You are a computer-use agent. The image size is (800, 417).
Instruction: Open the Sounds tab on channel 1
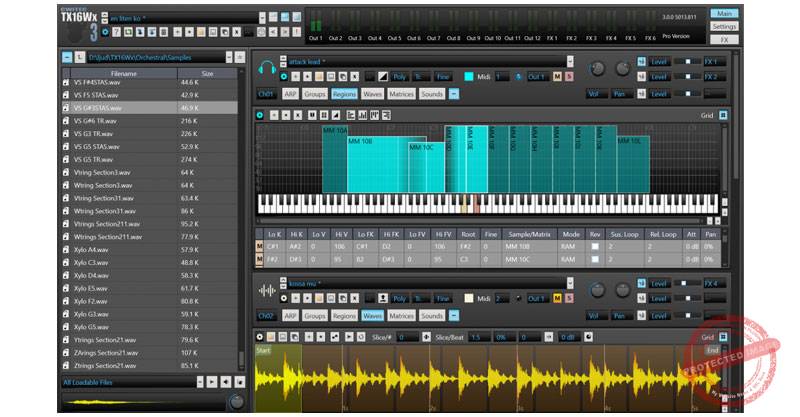point(432,94)
